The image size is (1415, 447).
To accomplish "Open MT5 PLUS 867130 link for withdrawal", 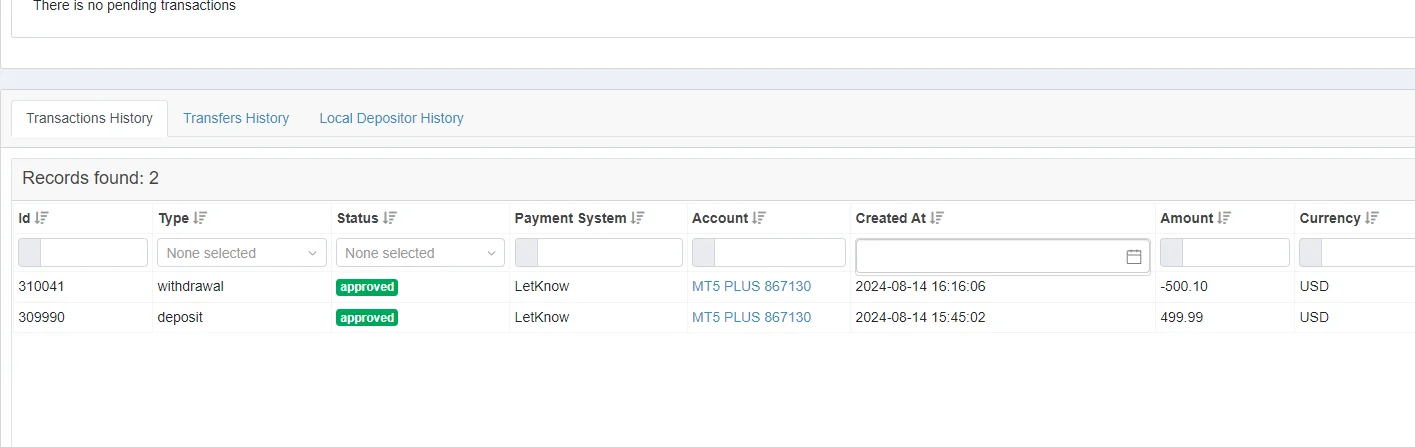I will click(751, 286).
